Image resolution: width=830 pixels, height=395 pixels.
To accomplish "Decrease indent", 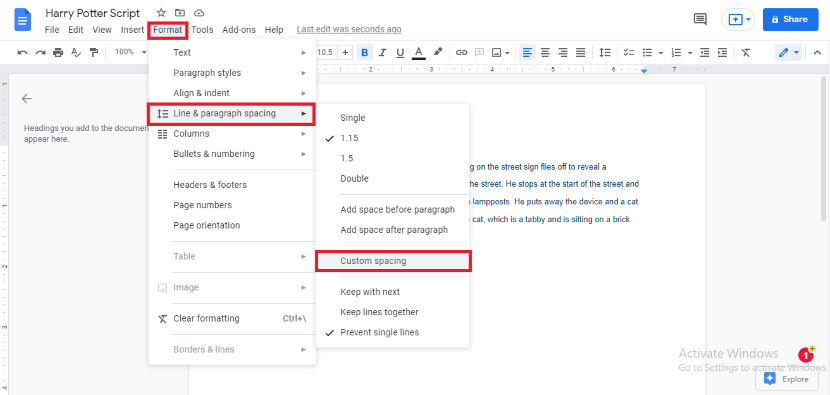I will click(704, 52).
